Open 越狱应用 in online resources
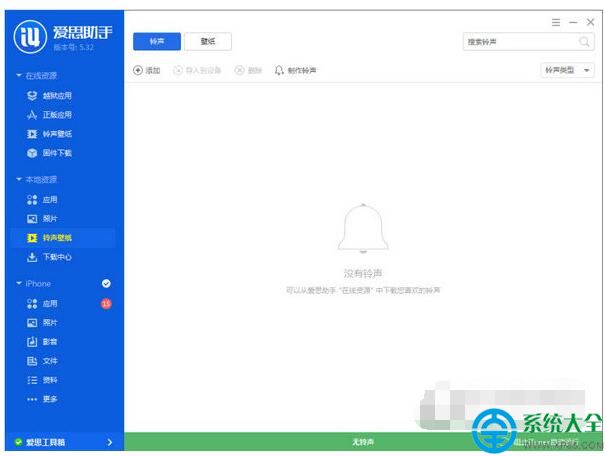 tap(49, 95)
